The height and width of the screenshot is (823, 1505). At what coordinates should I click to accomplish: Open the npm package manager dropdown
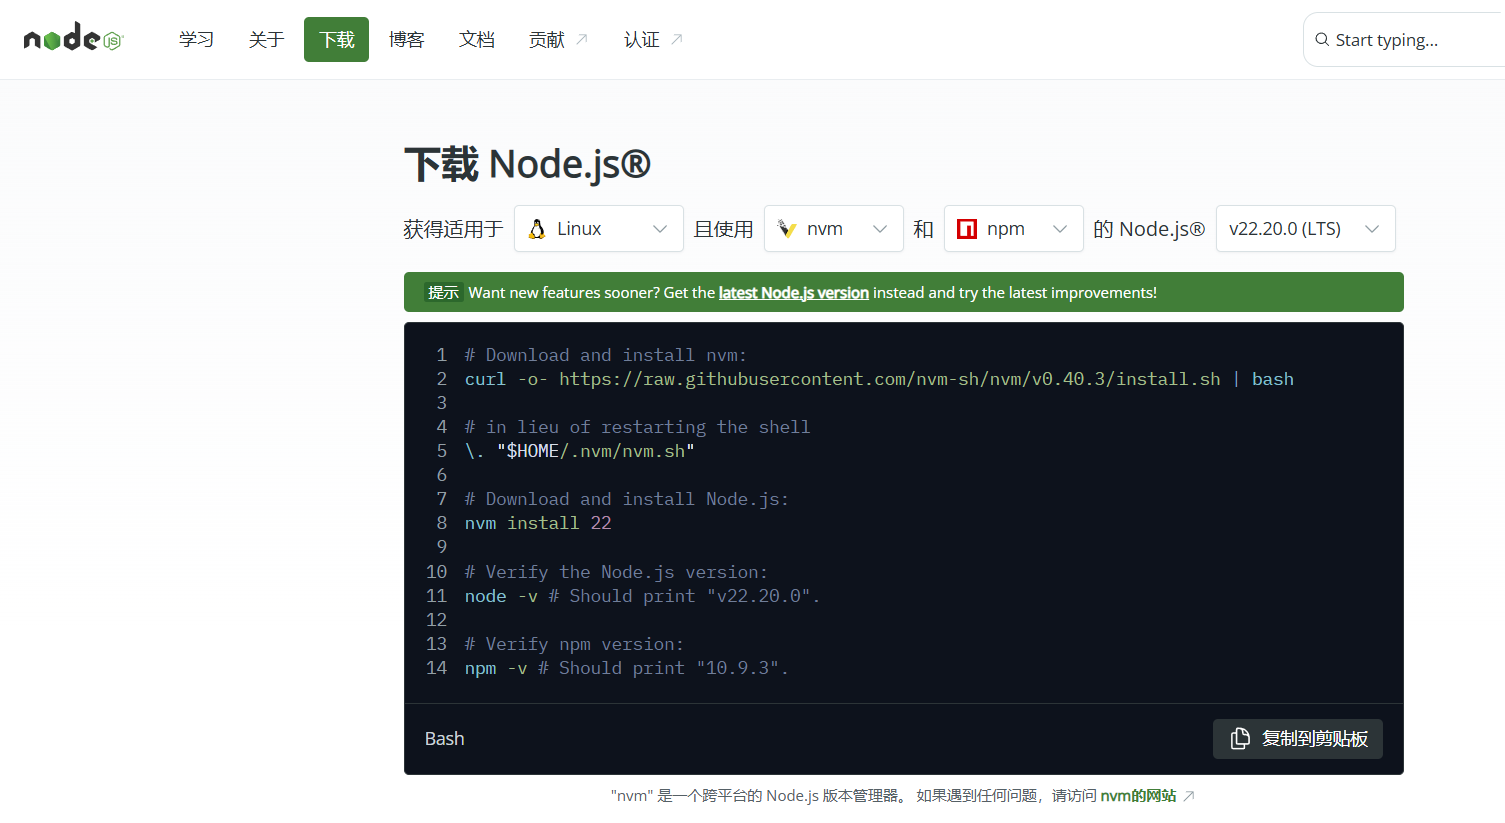point(1014,229)
